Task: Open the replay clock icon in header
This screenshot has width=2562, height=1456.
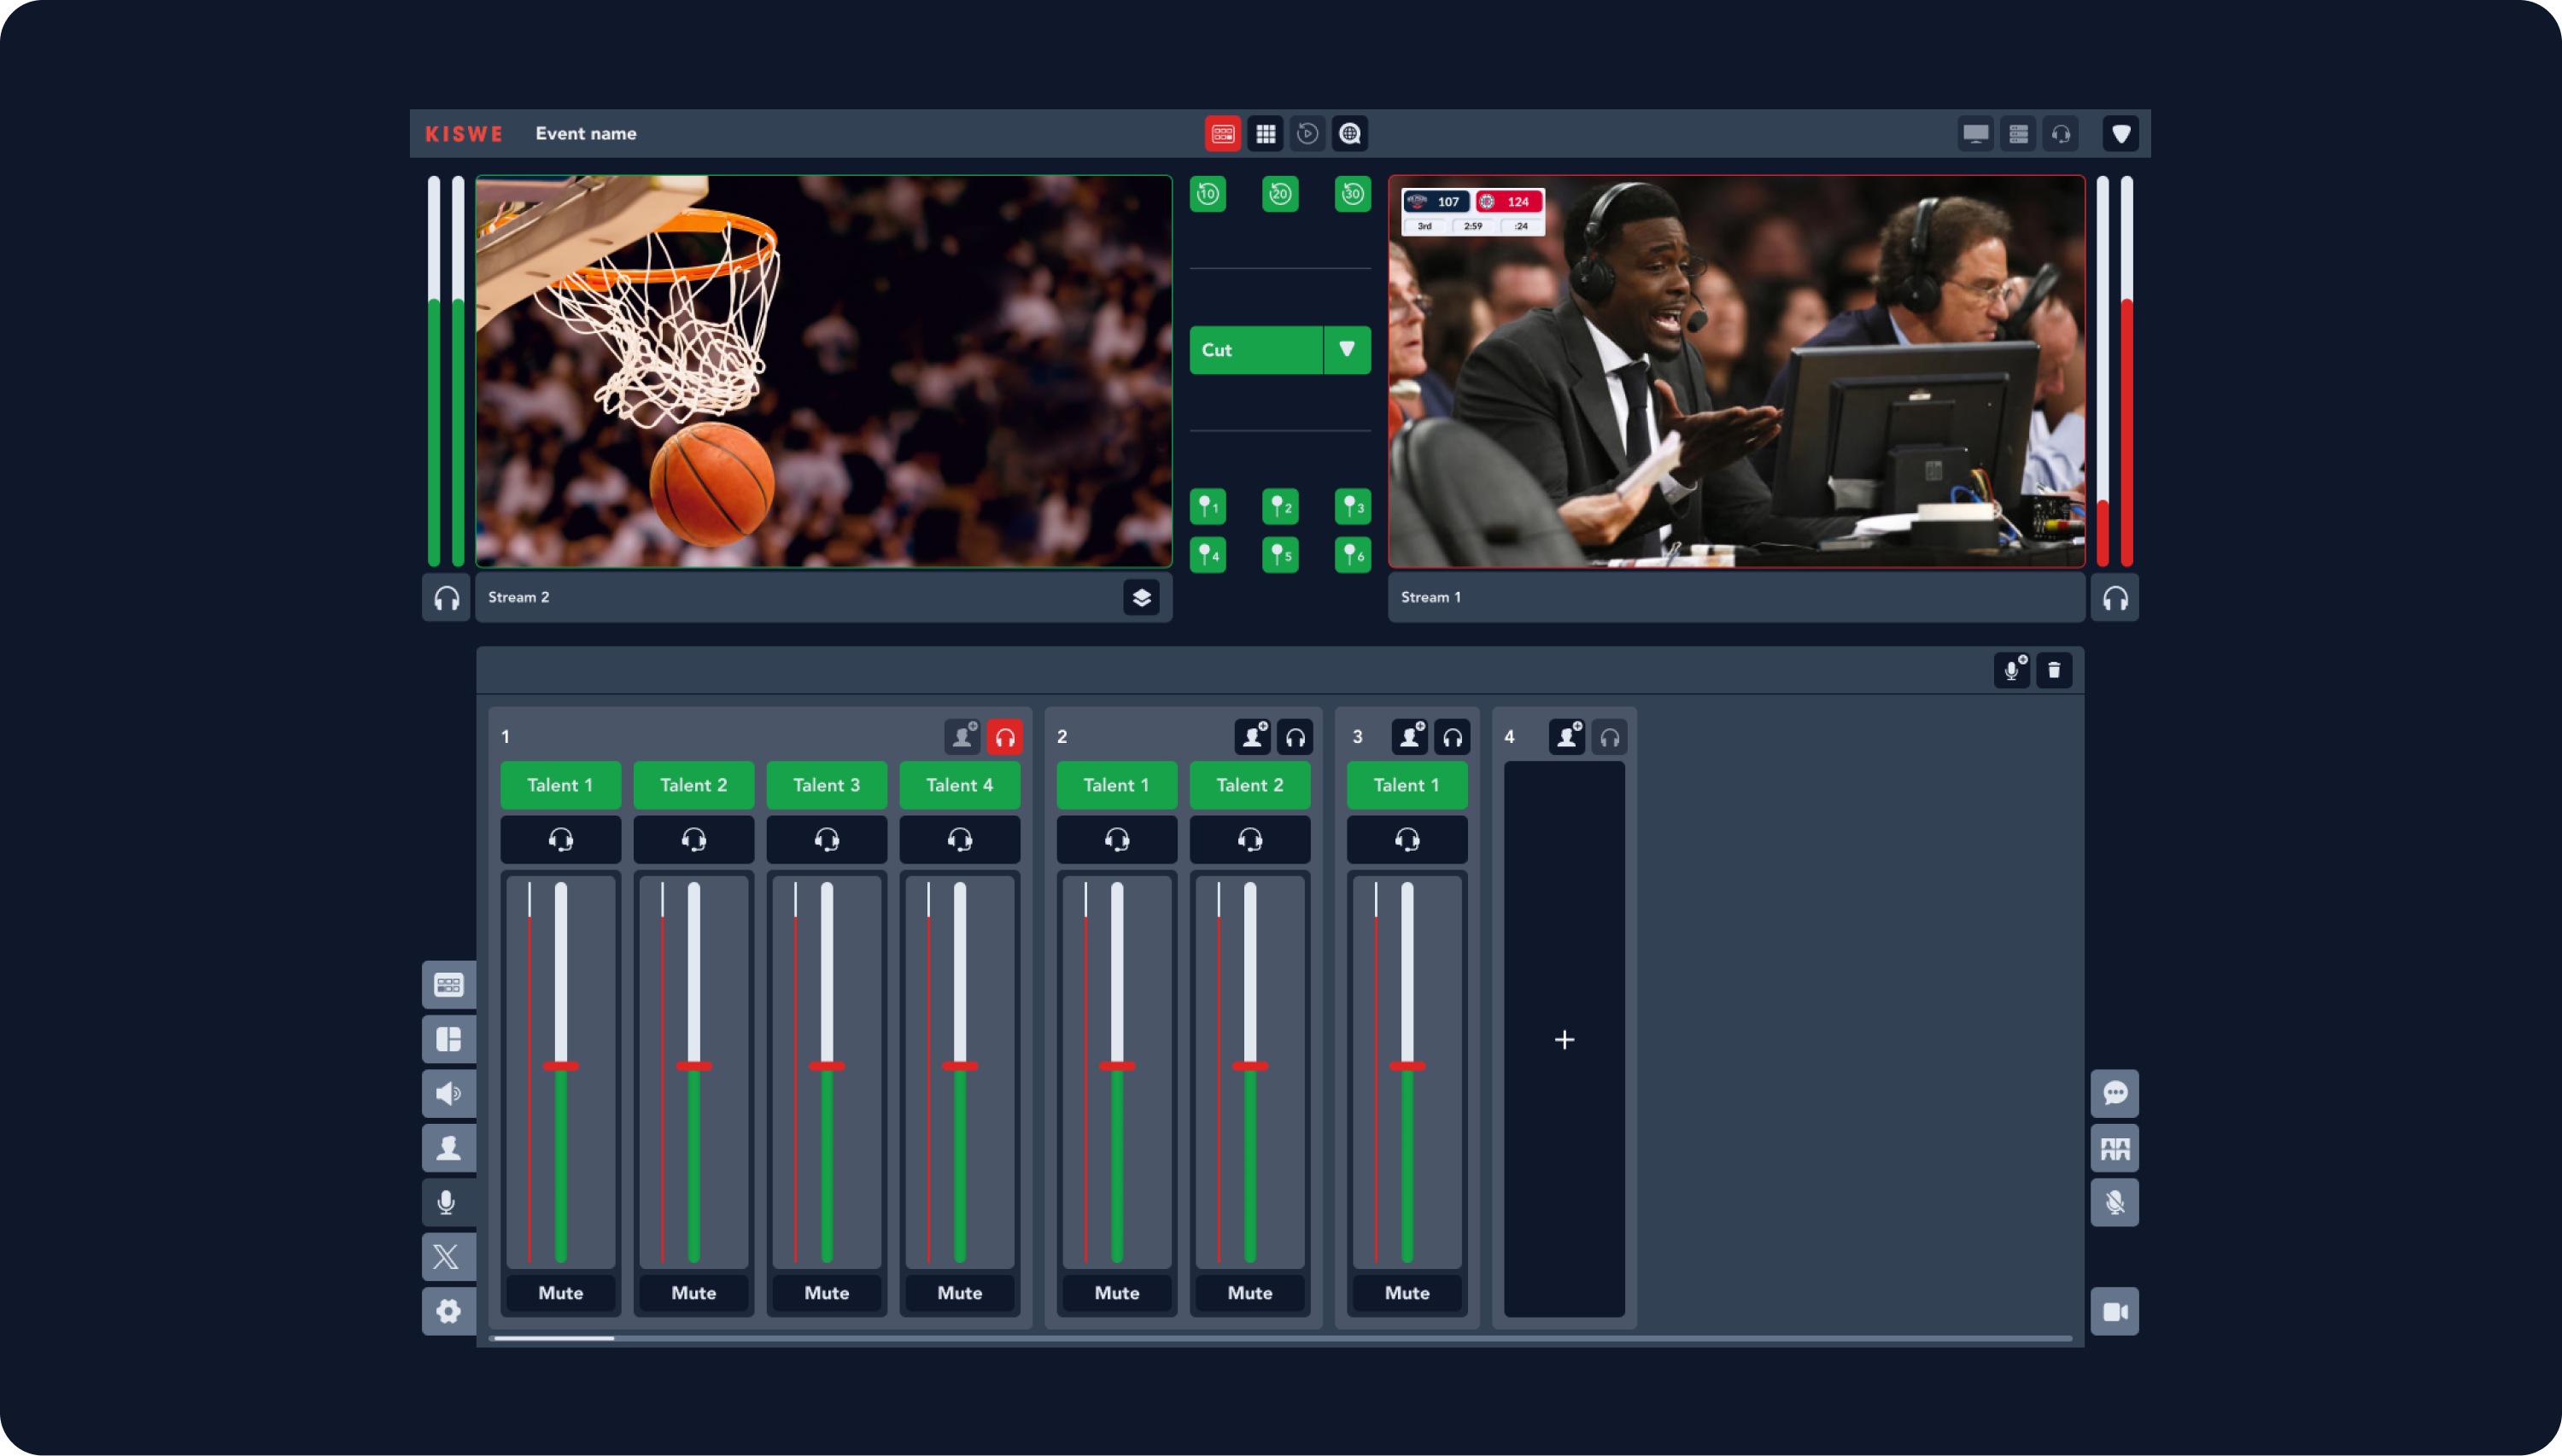Action: (x=1307, y=134)
